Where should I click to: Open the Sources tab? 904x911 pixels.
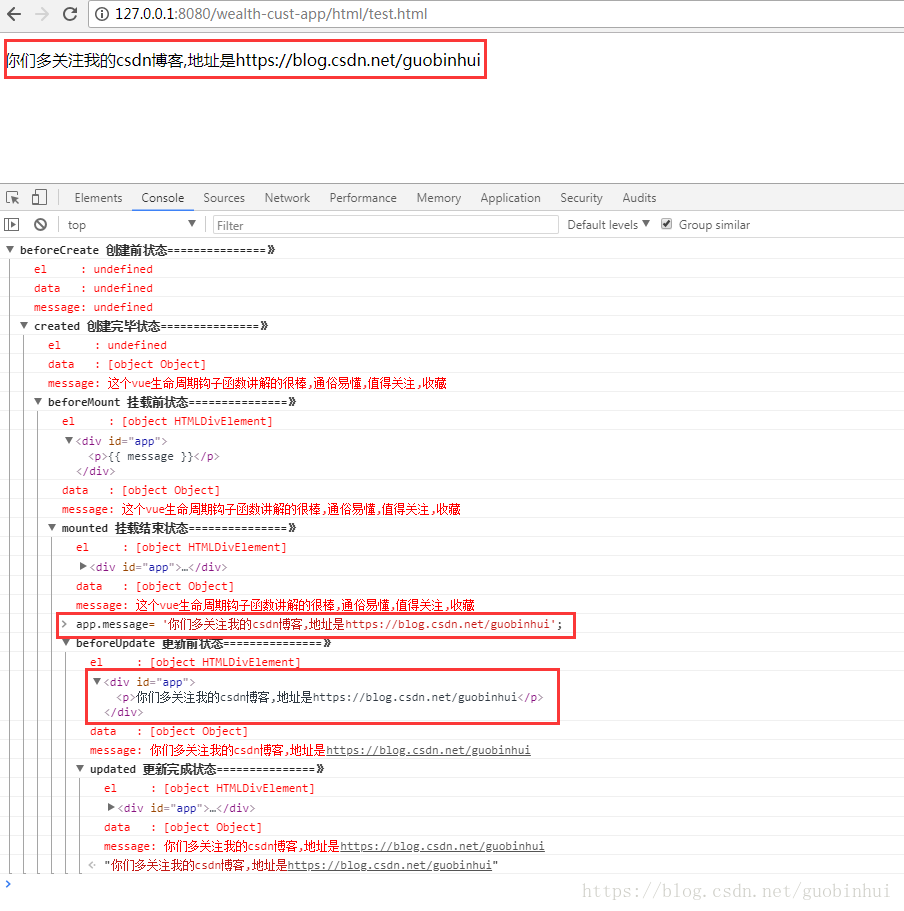click(x=224, y=198)
